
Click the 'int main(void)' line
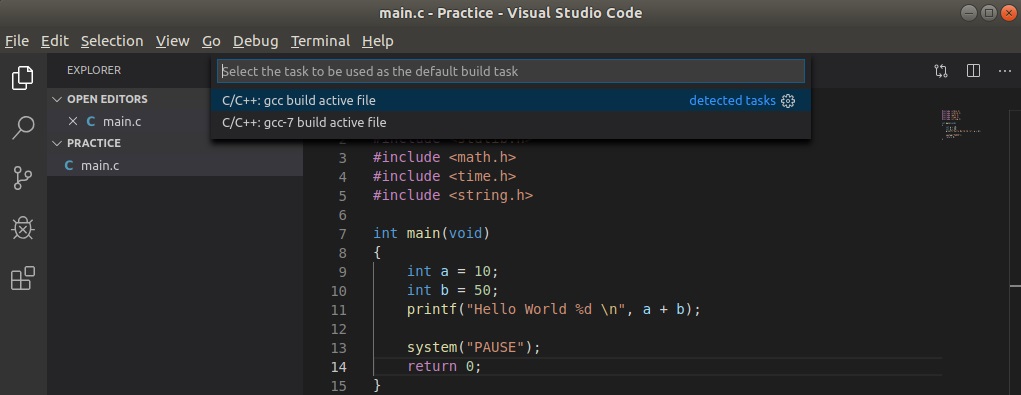pyautogui.click(x=431, y=233)
